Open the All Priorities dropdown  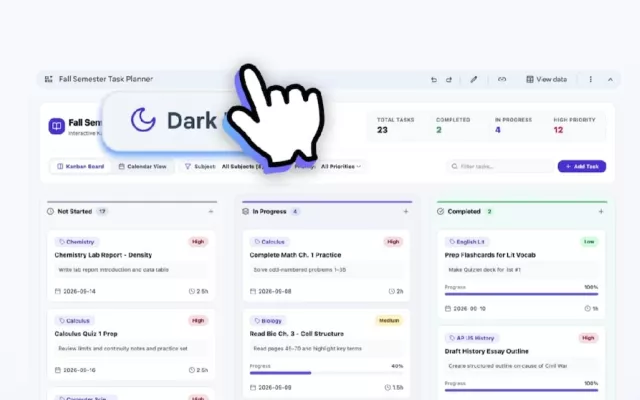(341, 167)
